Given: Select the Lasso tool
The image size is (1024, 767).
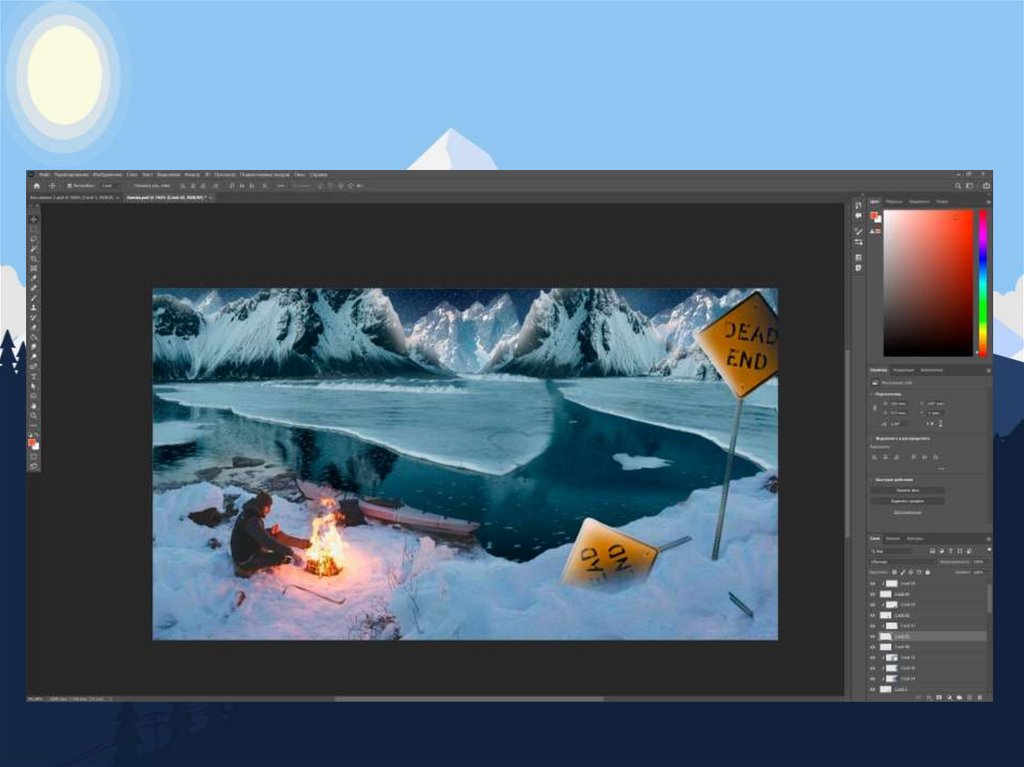Looking at the screenshot, I should point(34,239).
